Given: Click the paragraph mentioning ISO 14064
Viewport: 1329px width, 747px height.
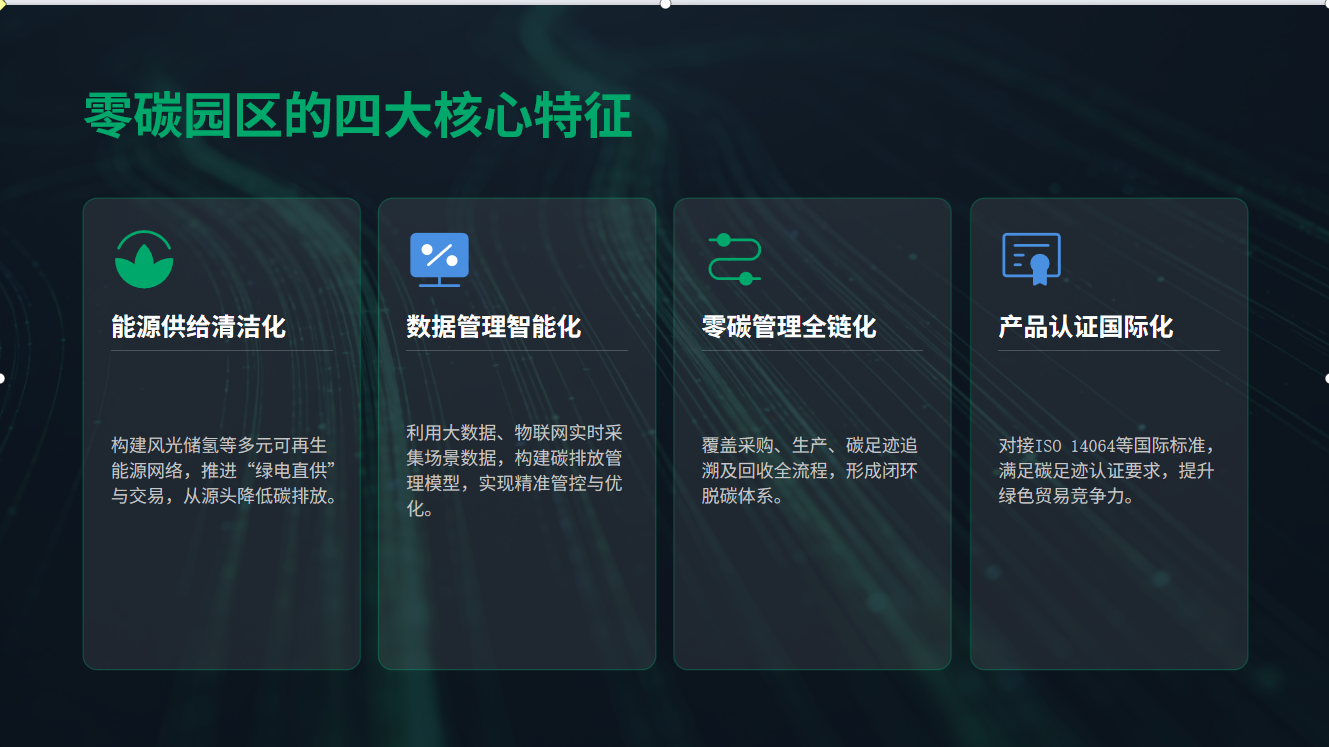Looking at the screenshot, I should [x=1107, y=470].
